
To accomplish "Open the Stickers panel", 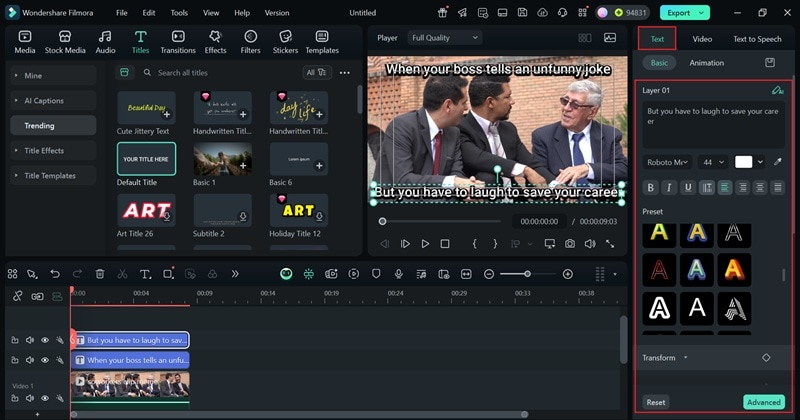I will click(x=285, y=42).
